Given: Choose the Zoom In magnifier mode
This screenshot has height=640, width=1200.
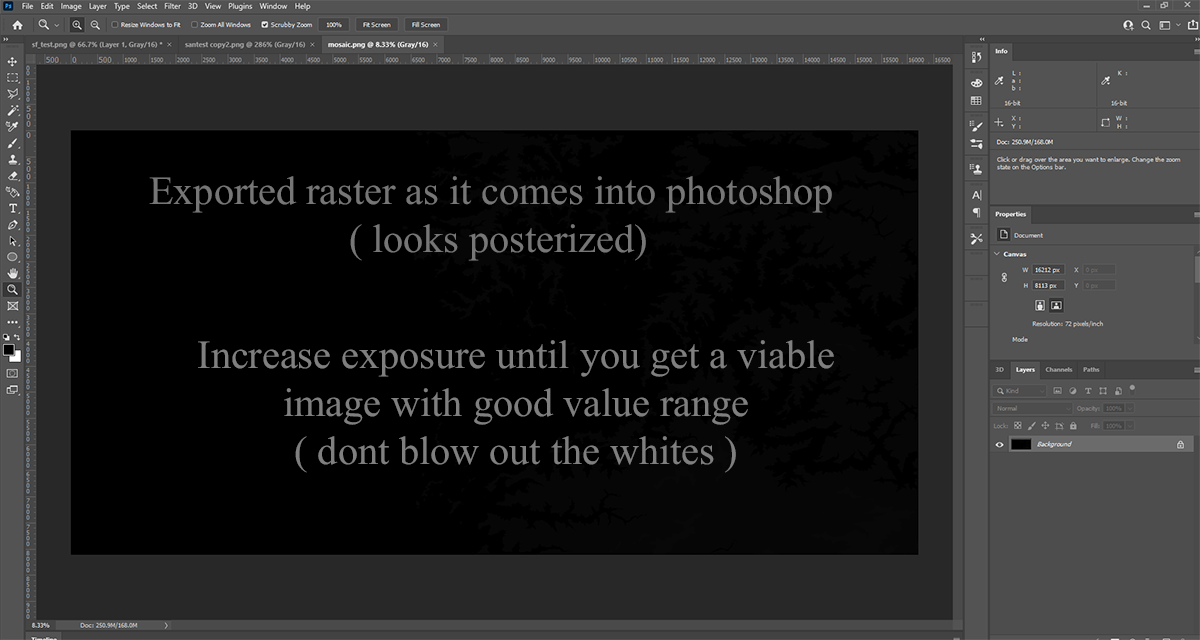Looking at the screenshot, I should pos(79,24).
